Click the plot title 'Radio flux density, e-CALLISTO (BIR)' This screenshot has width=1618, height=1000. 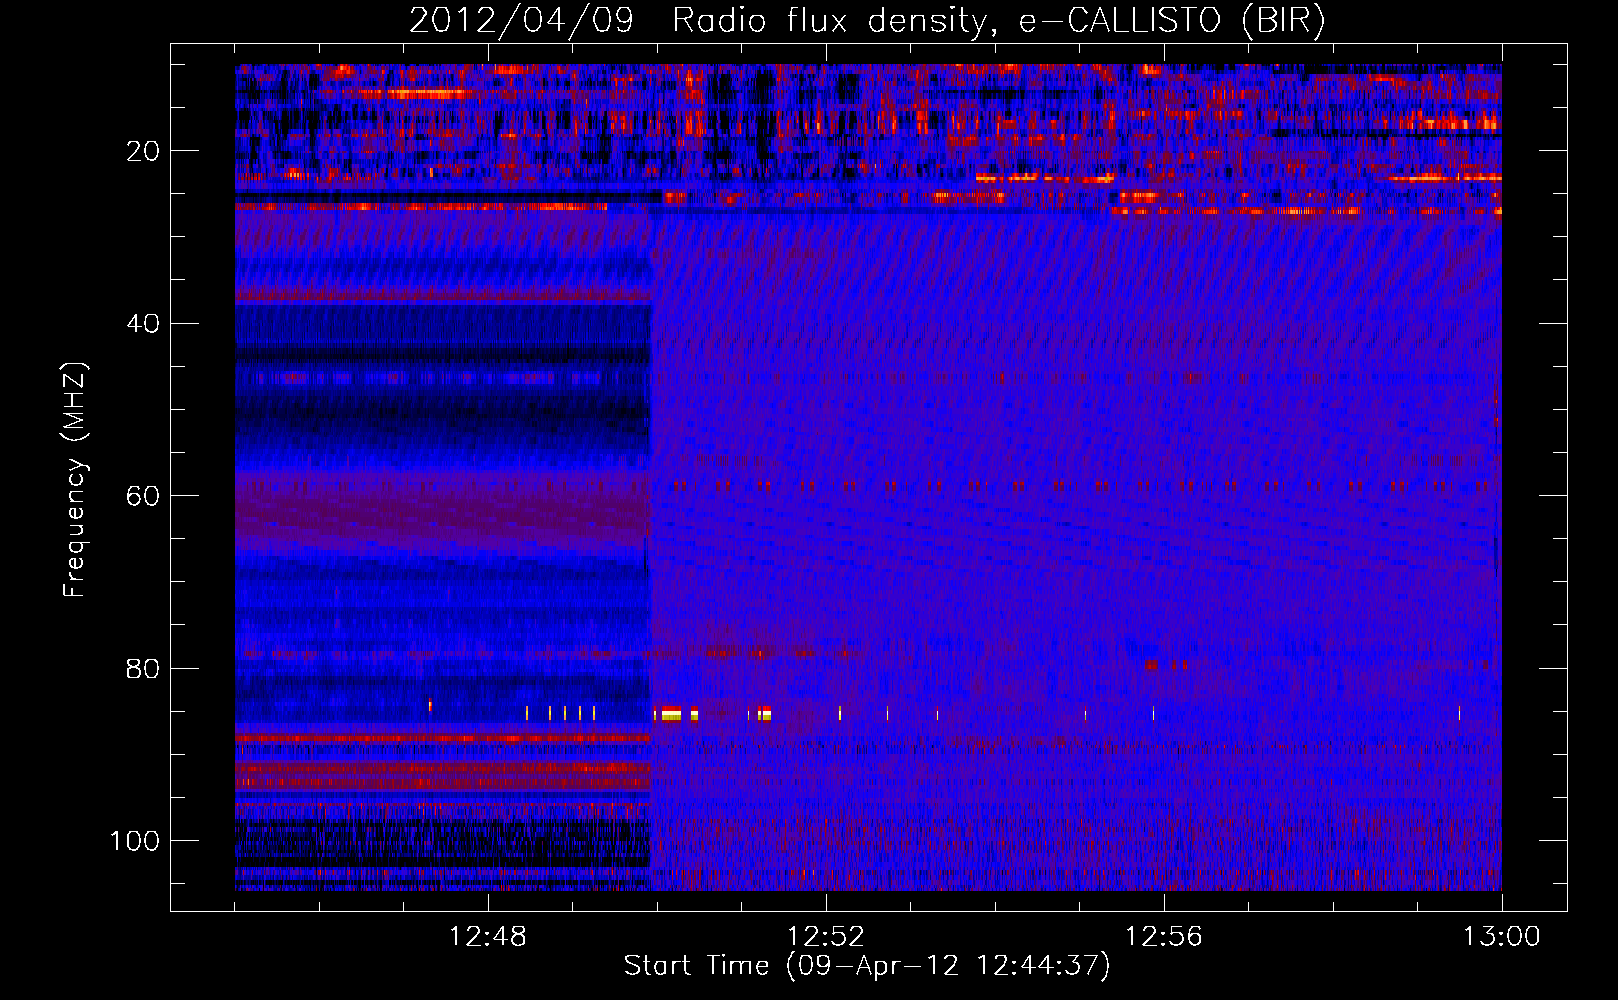tap(998, 21)
